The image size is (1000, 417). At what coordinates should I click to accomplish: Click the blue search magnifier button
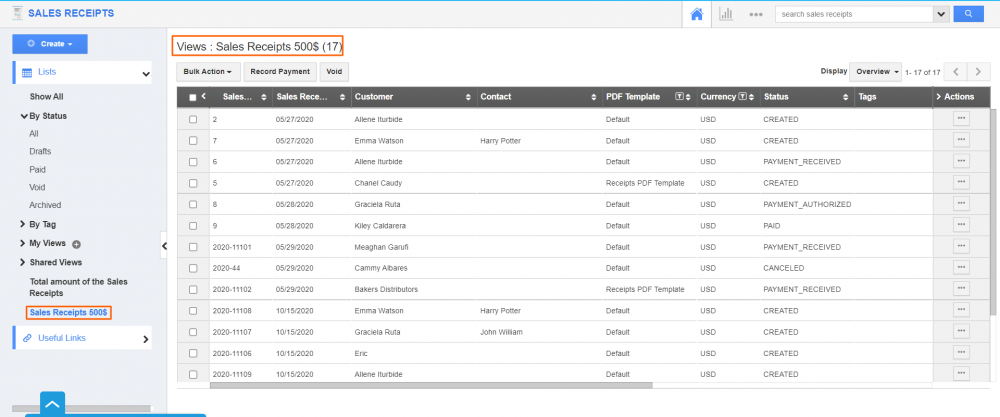pyautogui.click(x=967, y=14)
